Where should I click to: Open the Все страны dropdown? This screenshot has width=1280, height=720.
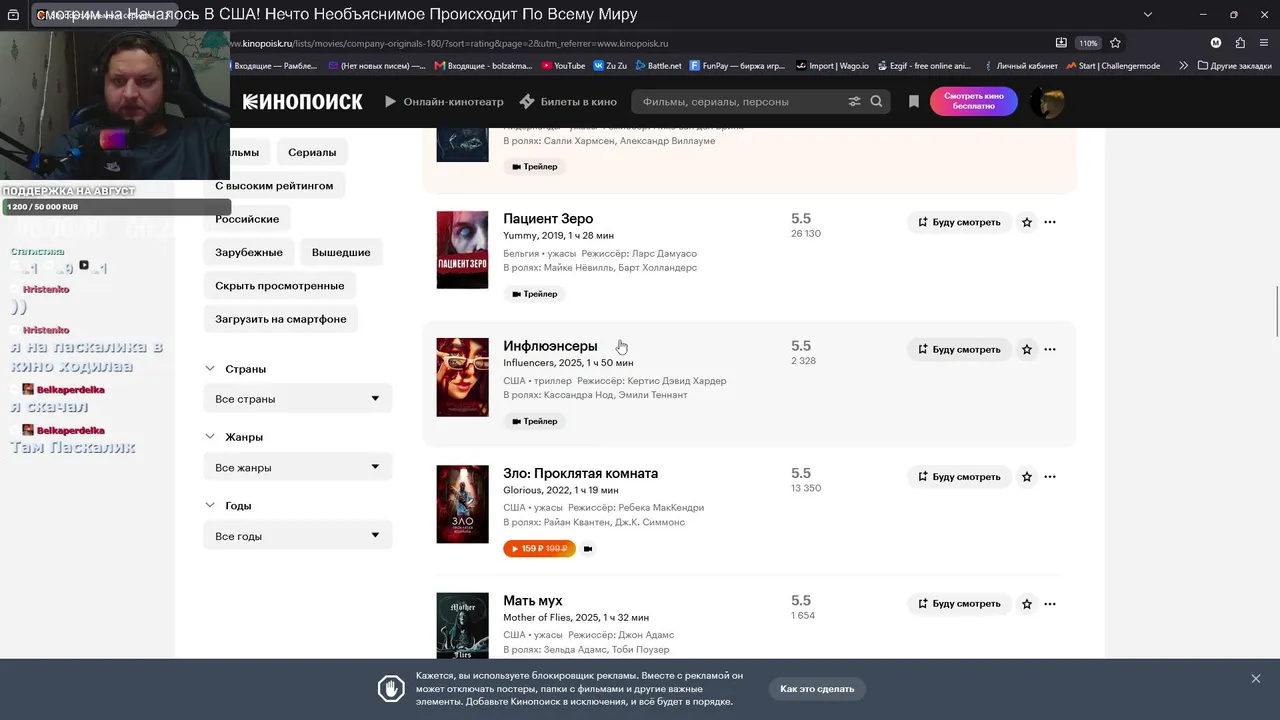298,399
